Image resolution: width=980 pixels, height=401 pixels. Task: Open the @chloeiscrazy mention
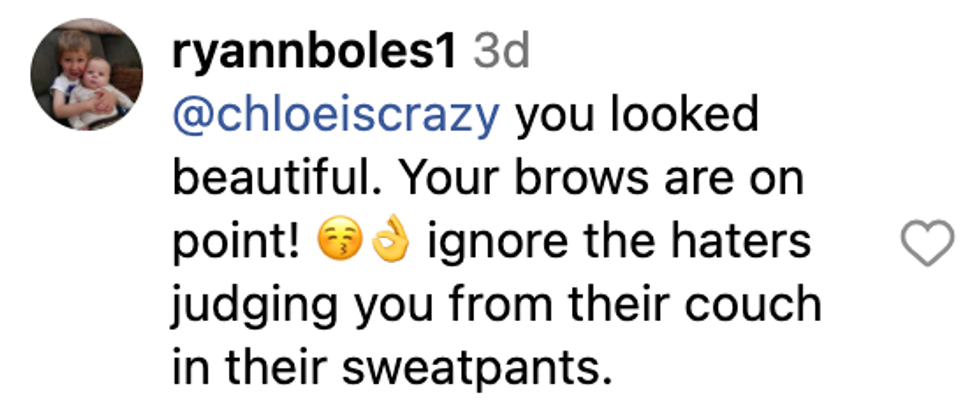coord(335,117)
